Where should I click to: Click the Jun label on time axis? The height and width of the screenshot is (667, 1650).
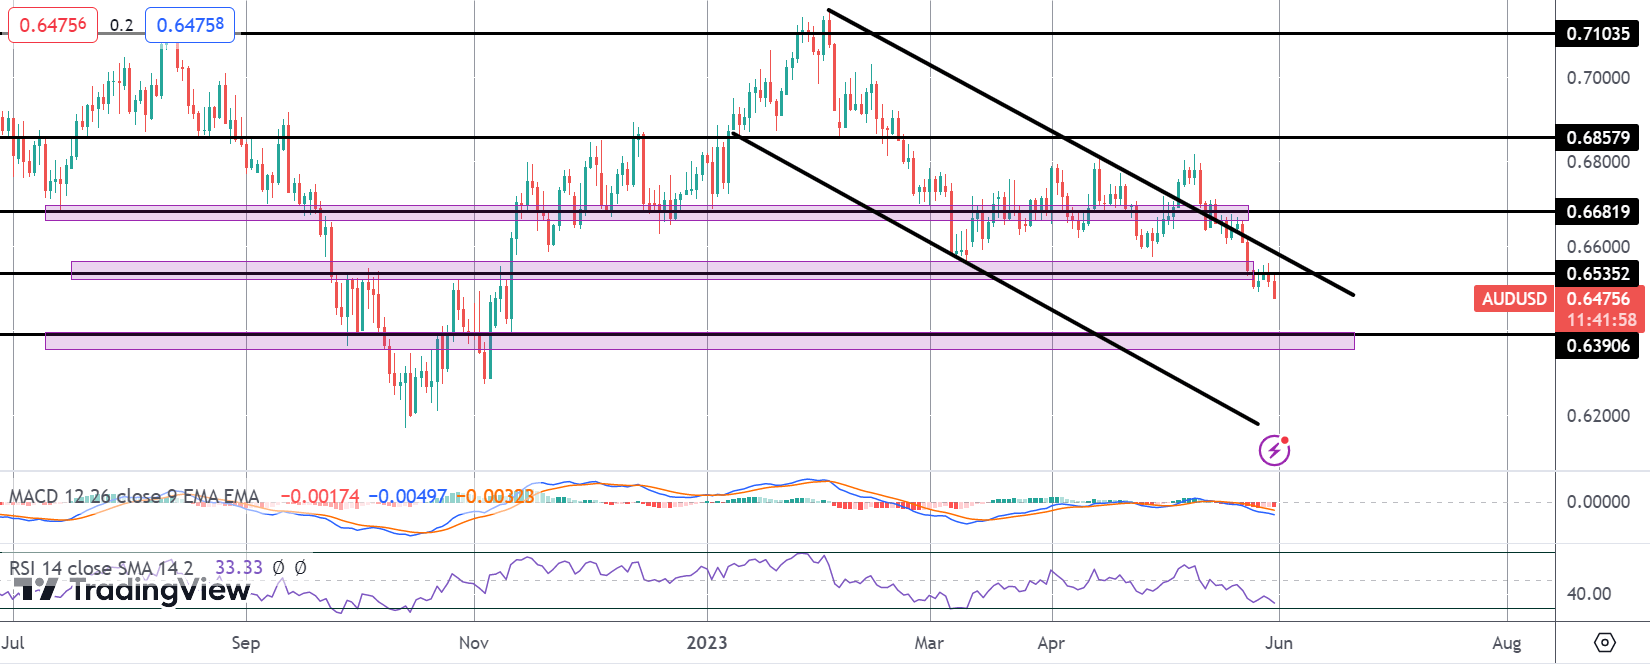pyautogui.click(x=1279, y=643)
